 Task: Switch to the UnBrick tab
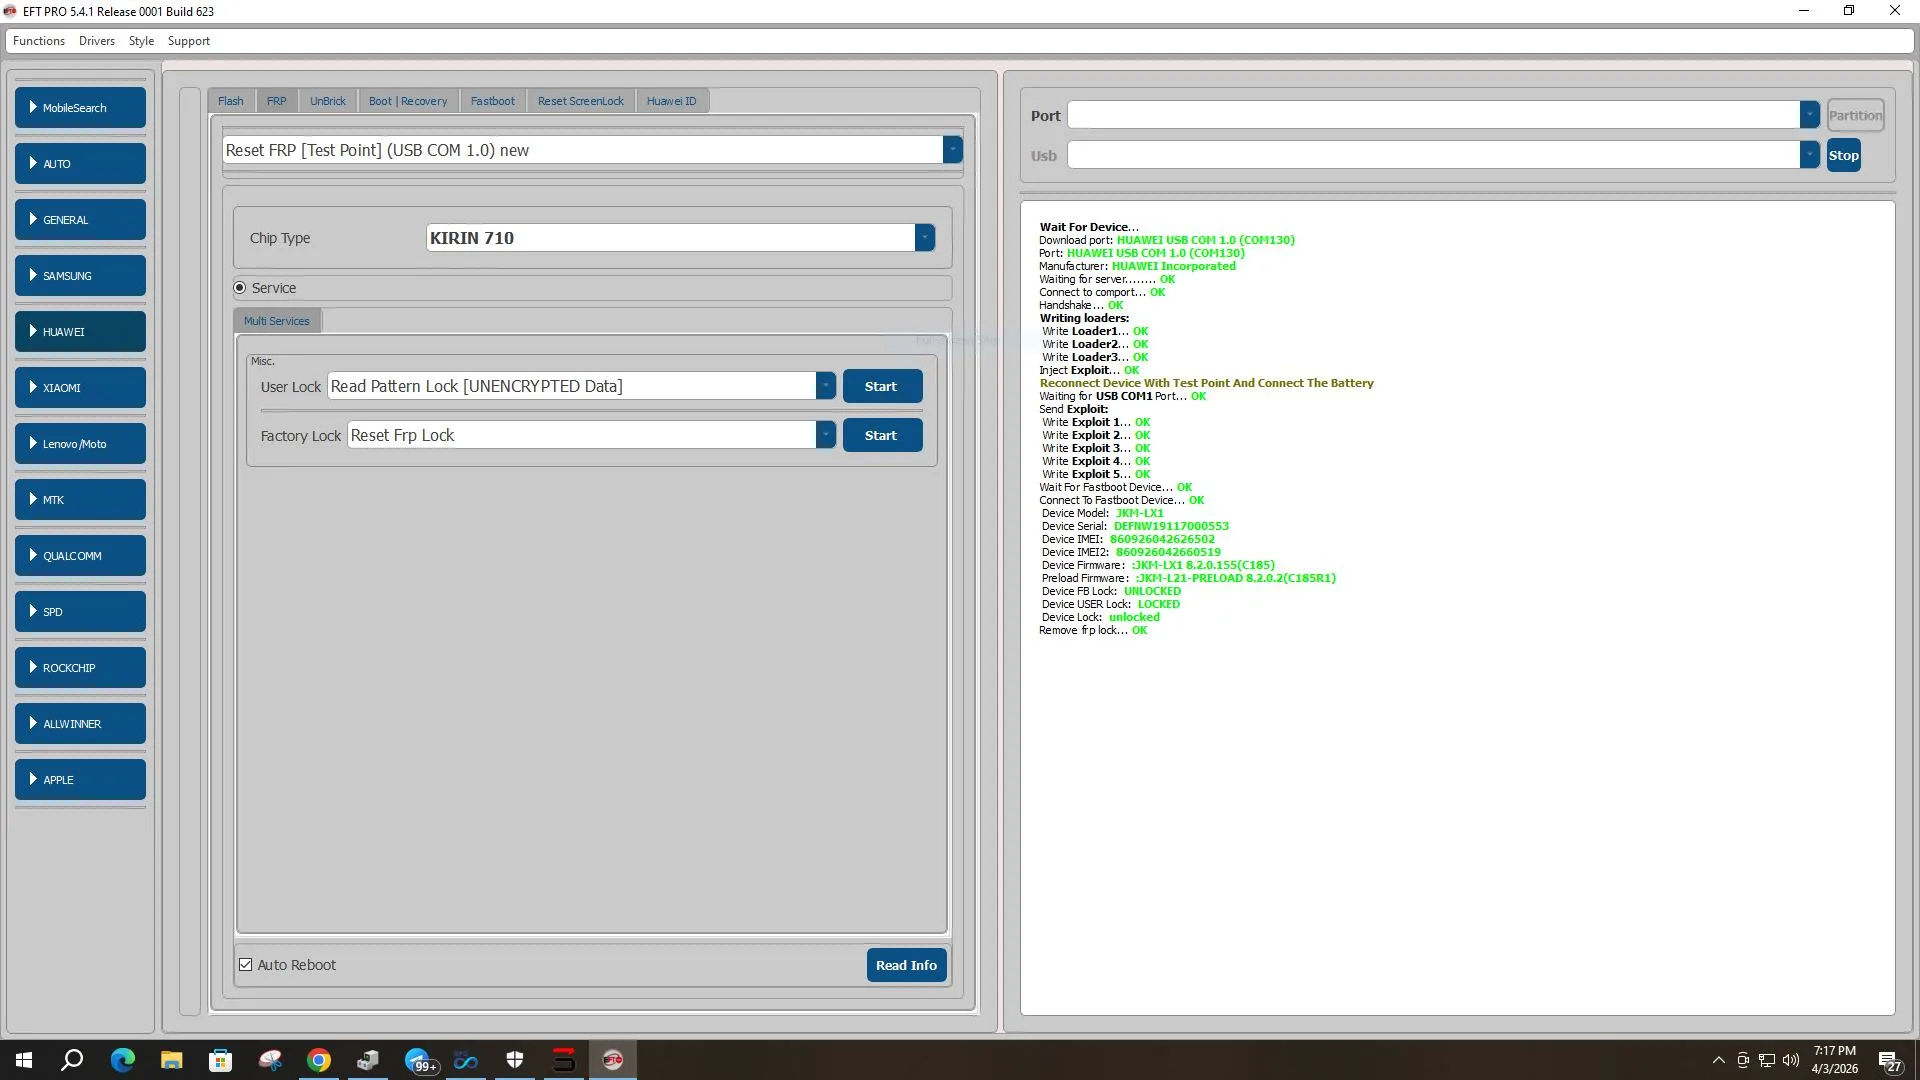point(327,101)
